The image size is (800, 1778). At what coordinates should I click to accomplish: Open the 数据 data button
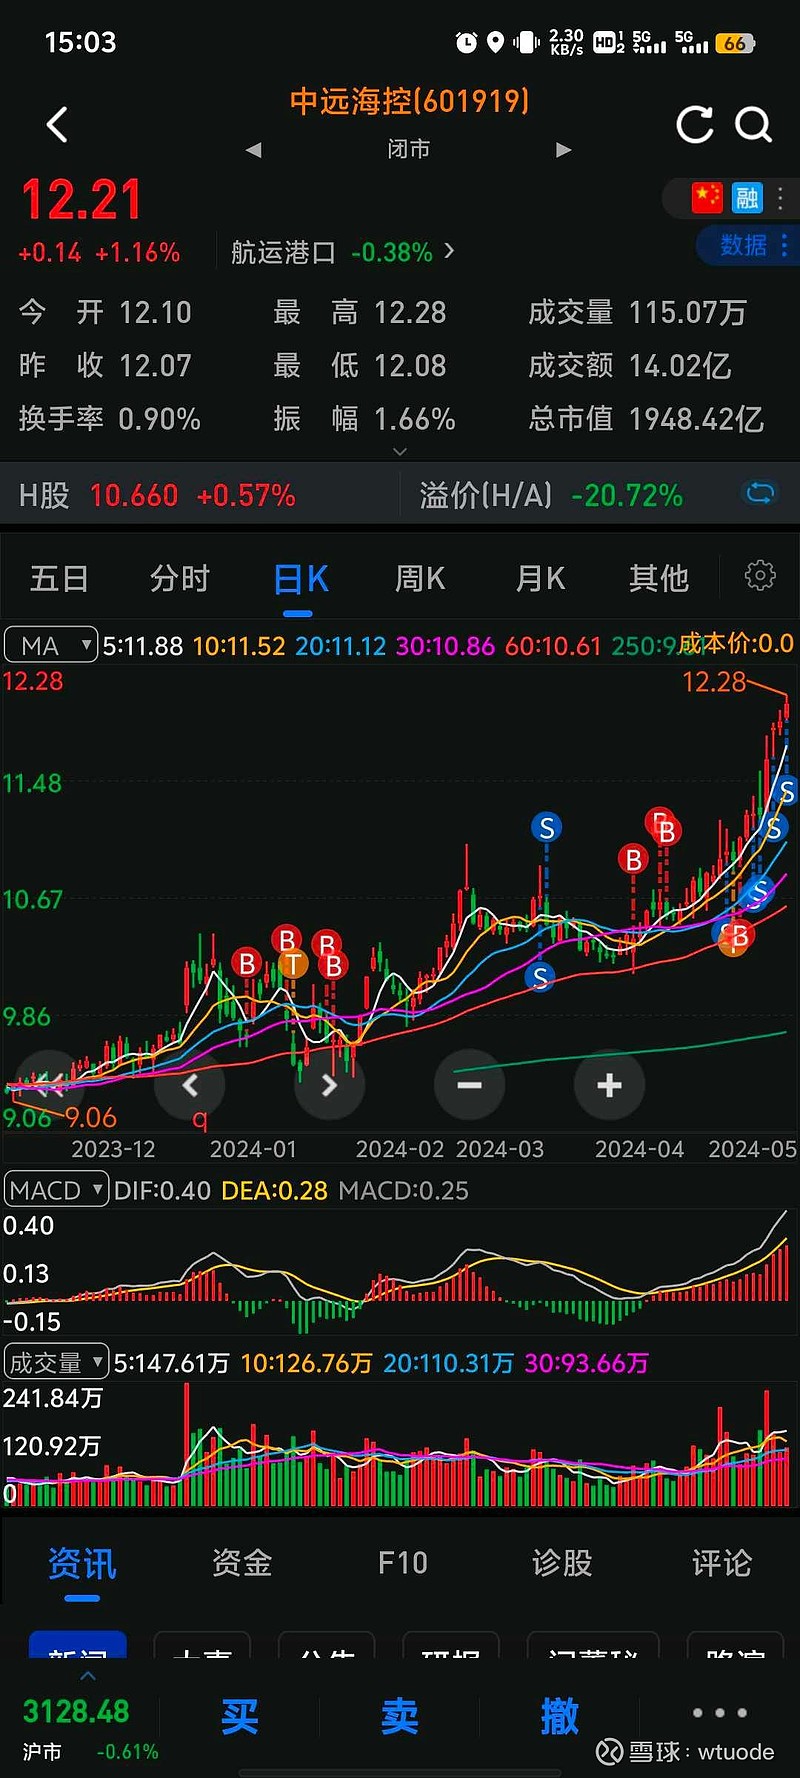745,245
